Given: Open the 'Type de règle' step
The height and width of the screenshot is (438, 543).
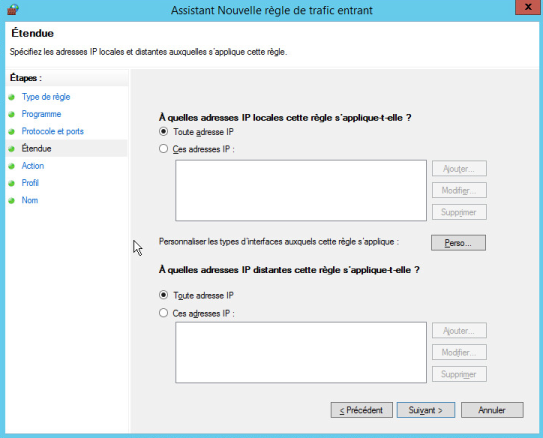Looking at the screenshot, I should click(46, 97).
